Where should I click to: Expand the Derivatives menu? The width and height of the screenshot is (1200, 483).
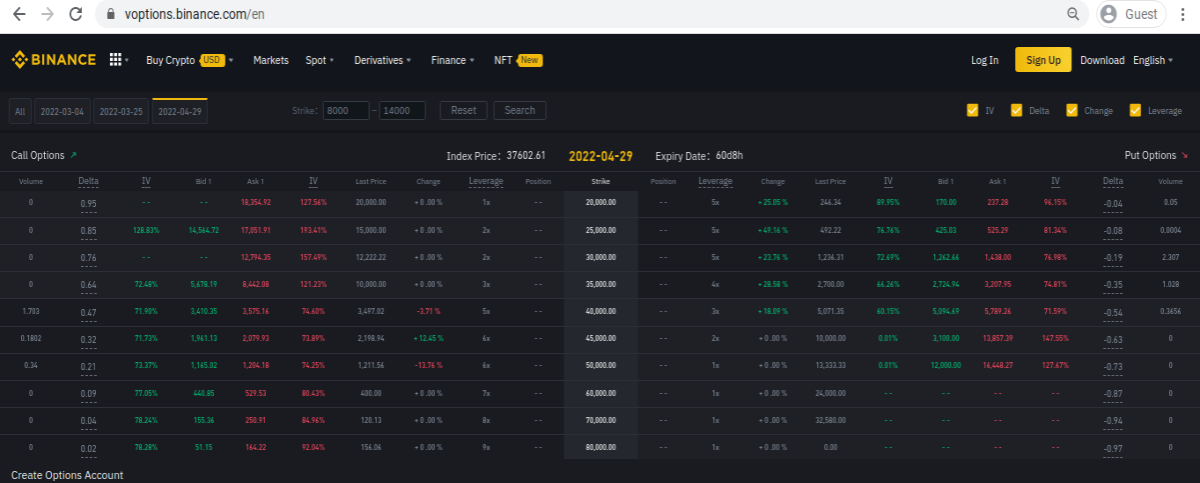pos(382,60)
